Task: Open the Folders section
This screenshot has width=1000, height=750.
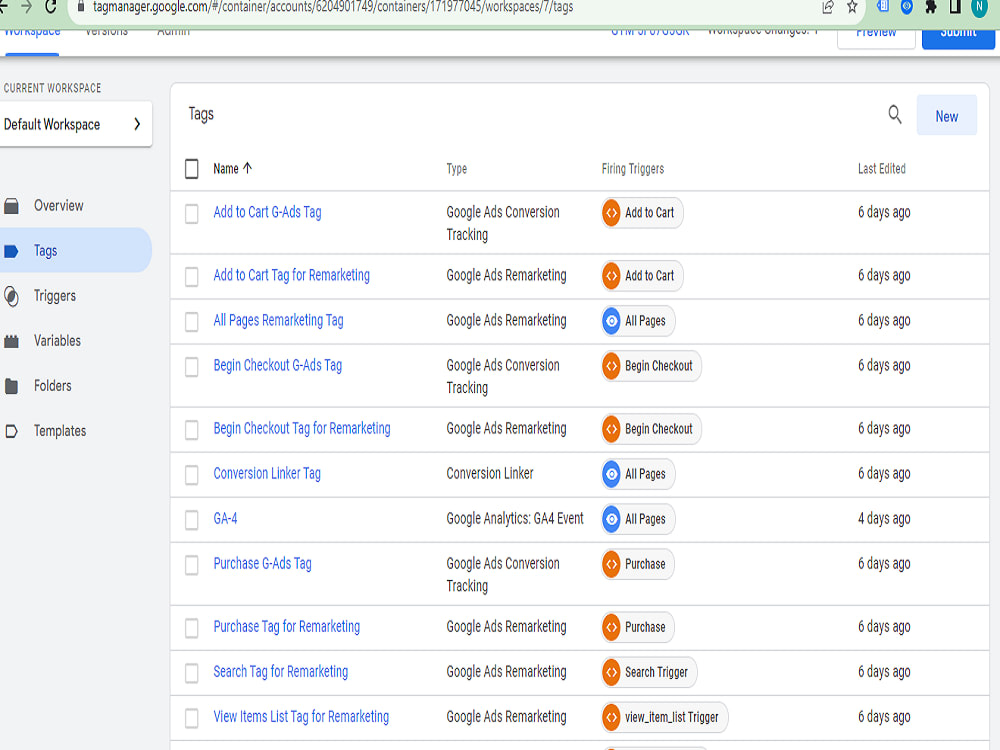Action: [x=52, y=386]
